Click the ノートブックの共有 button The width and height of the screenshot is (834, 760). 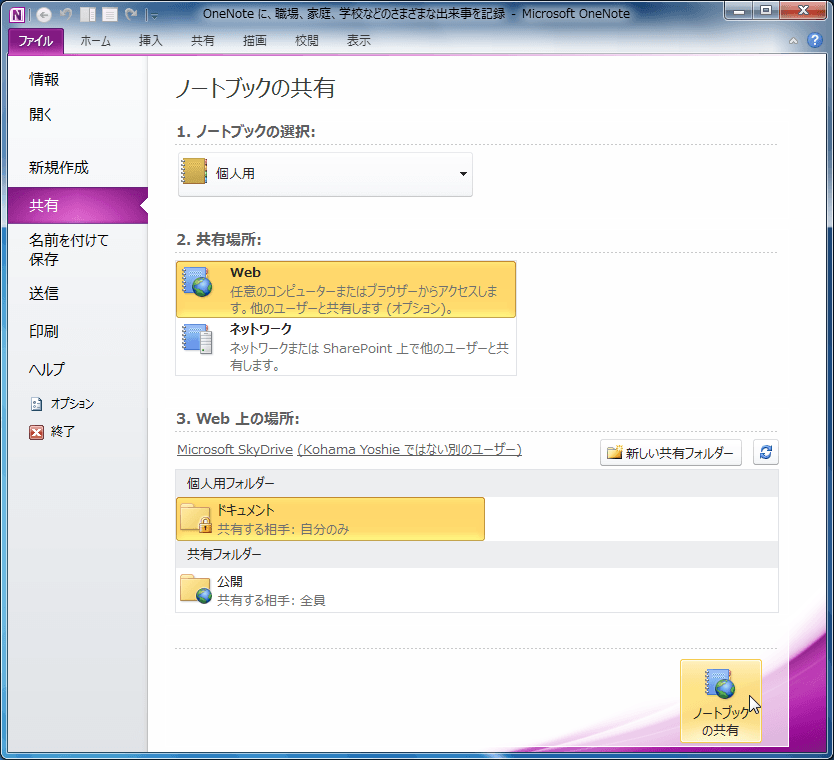pos(721,701)
